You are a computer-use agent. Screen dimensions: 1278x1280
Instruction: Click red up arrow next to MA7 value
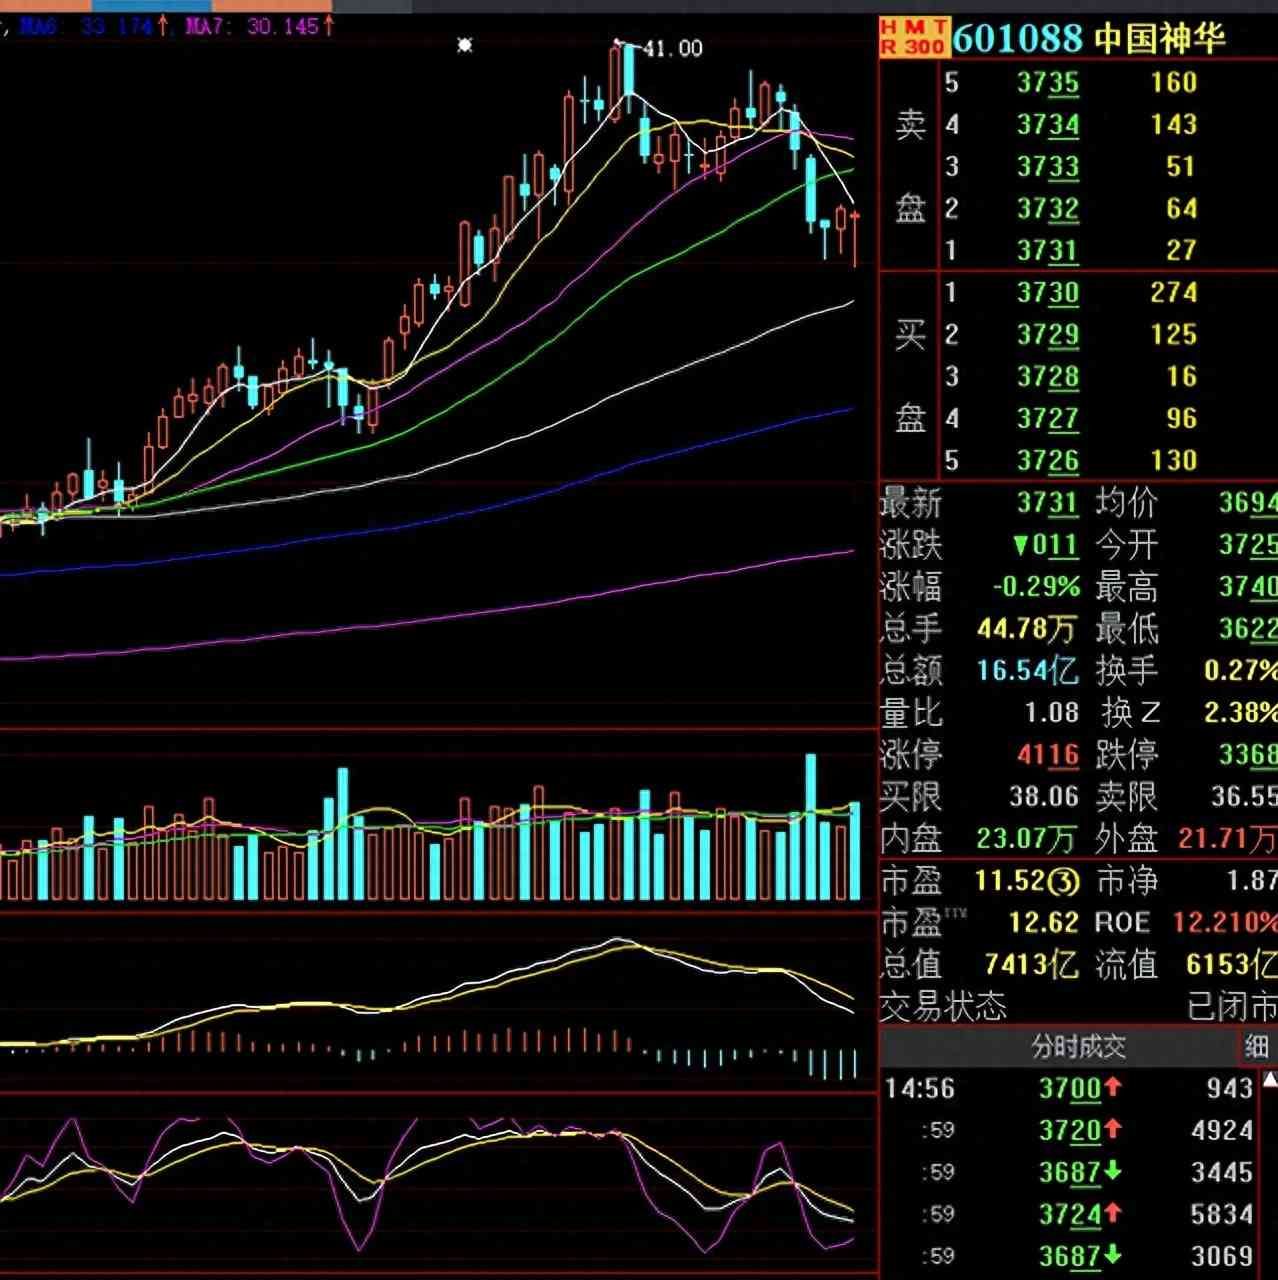coord(329,26)
